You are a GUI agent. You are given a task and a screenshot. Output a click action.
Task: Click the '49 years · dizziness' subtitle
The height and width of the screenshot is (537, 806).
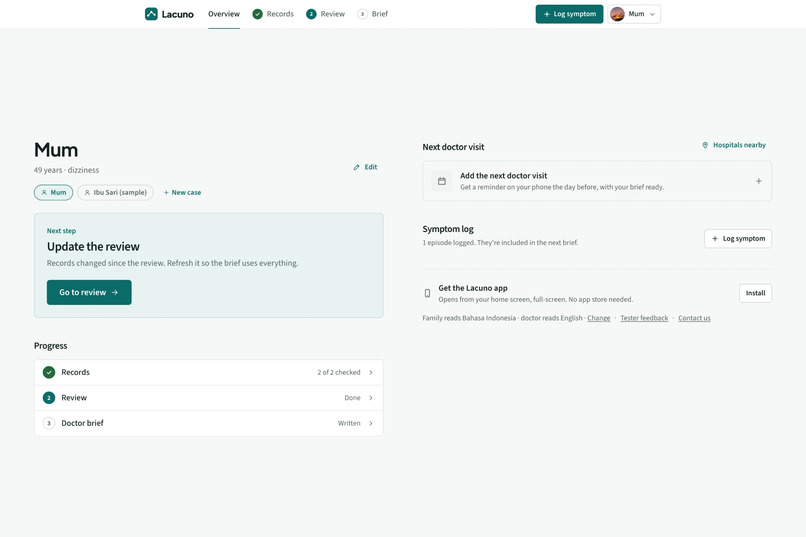pos(66,170)
